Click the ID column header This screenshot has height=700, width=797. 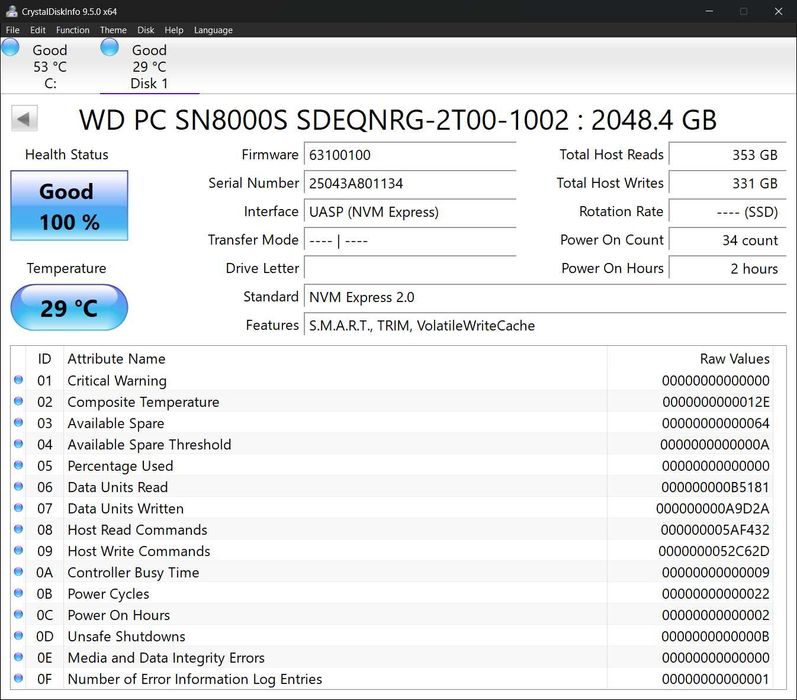click(x=44, y=359)
